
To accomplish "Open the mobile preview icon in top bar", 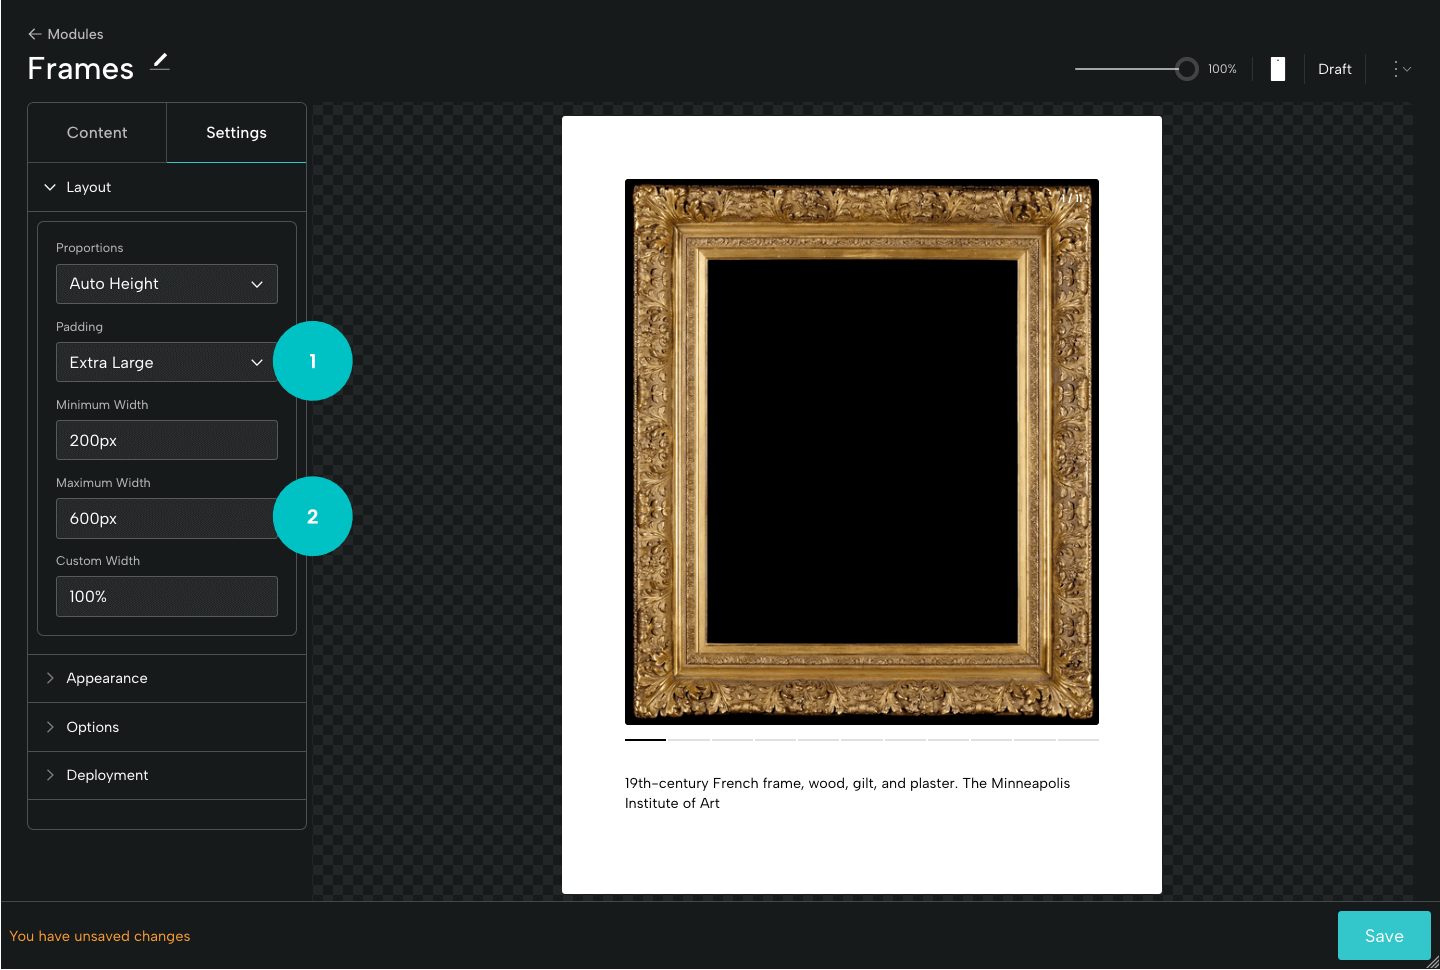I will [1277, 68].
